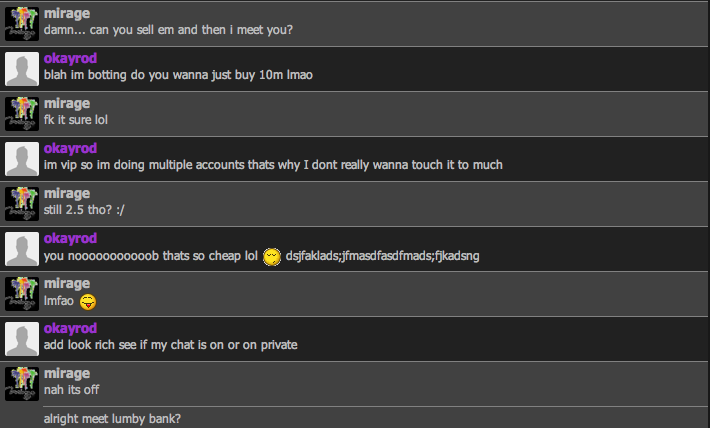
Task: Click the "alright meet lumby bank?" message text
Action: point(111,418)
